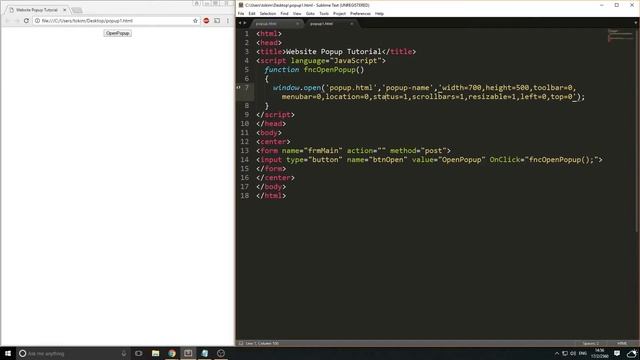Toggle the side bar icon in status bar
This screenshot has height=360, width=640.
tap(240, 343)
